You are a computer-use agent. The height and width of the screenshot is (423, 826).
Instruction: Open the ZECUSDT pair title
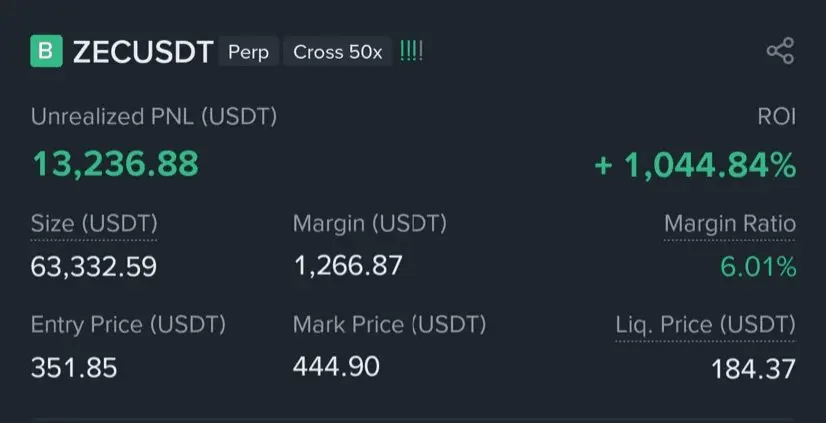click(143, 52)
